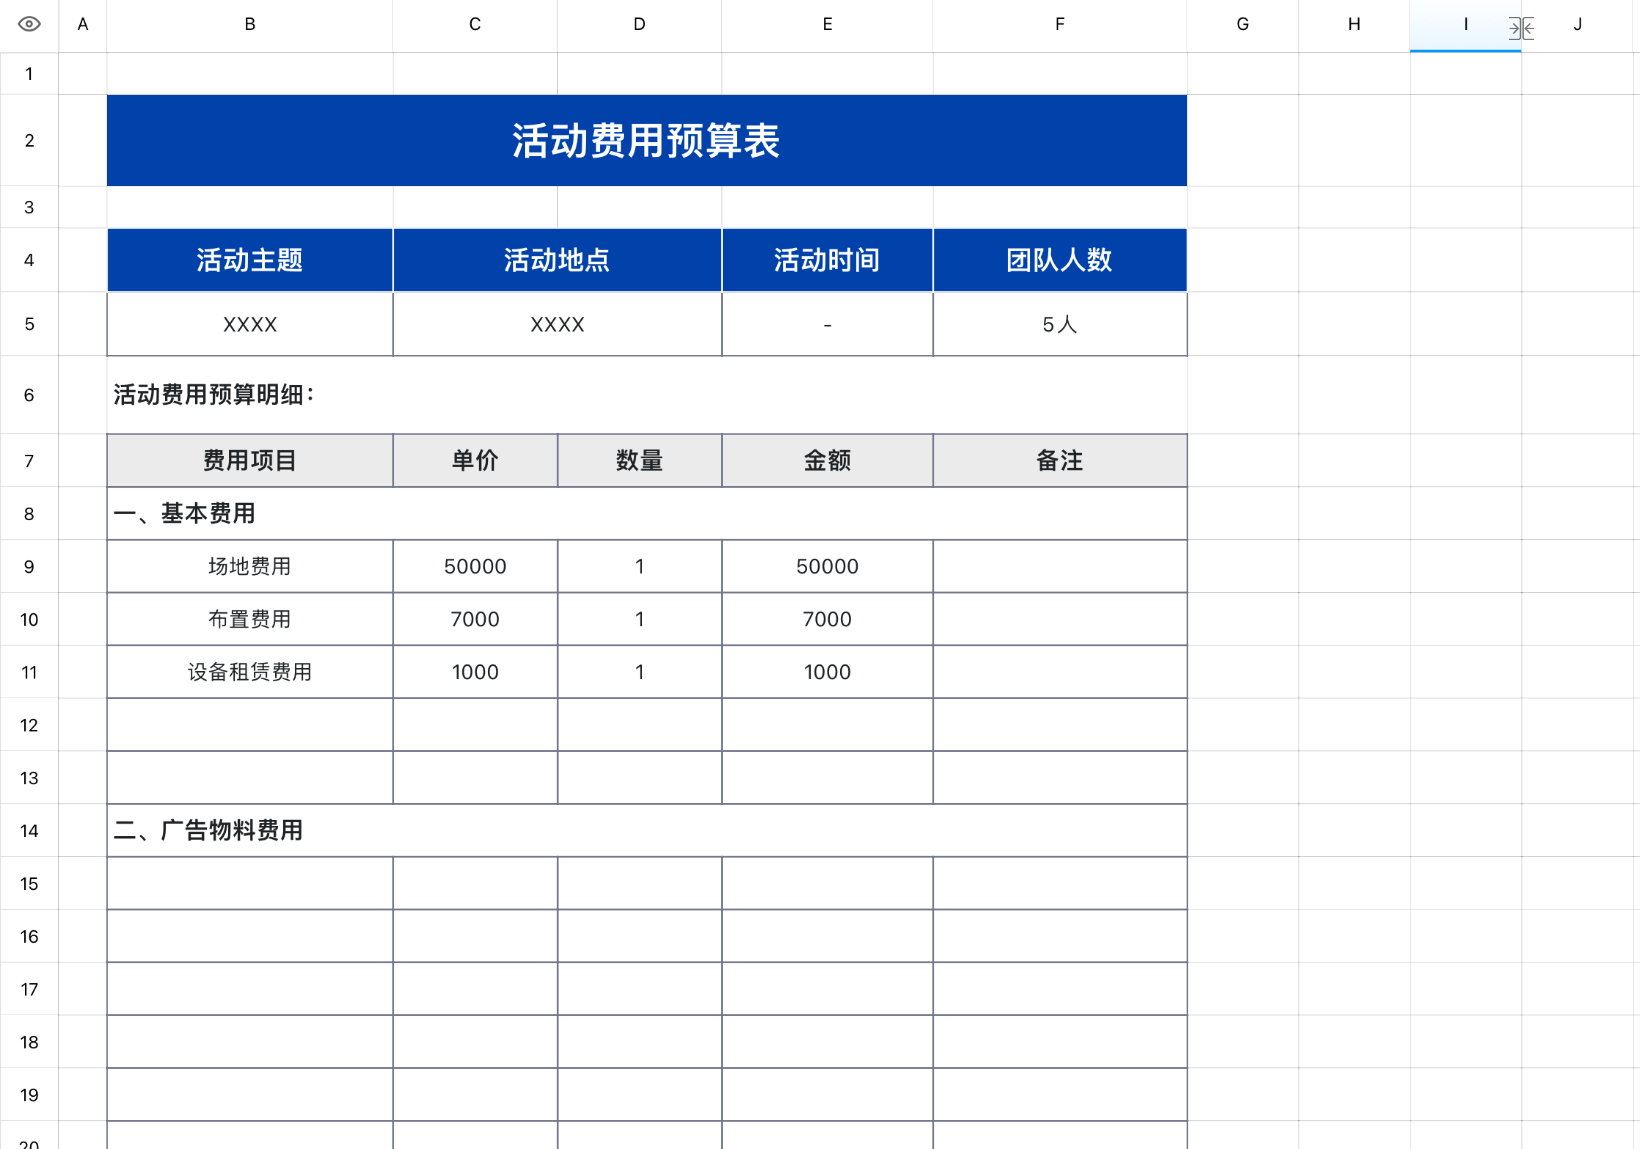The width and height of the screenshot is (1640, 1149).
Task: Select quantity 1 cell in 场地费用 row
Action: (x=640, y=567)
